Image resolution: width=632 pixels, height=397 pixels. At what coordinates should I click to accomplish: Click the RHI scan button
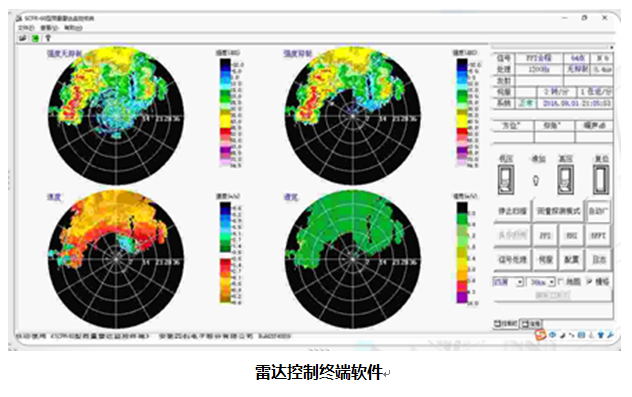tap(572, 235)
